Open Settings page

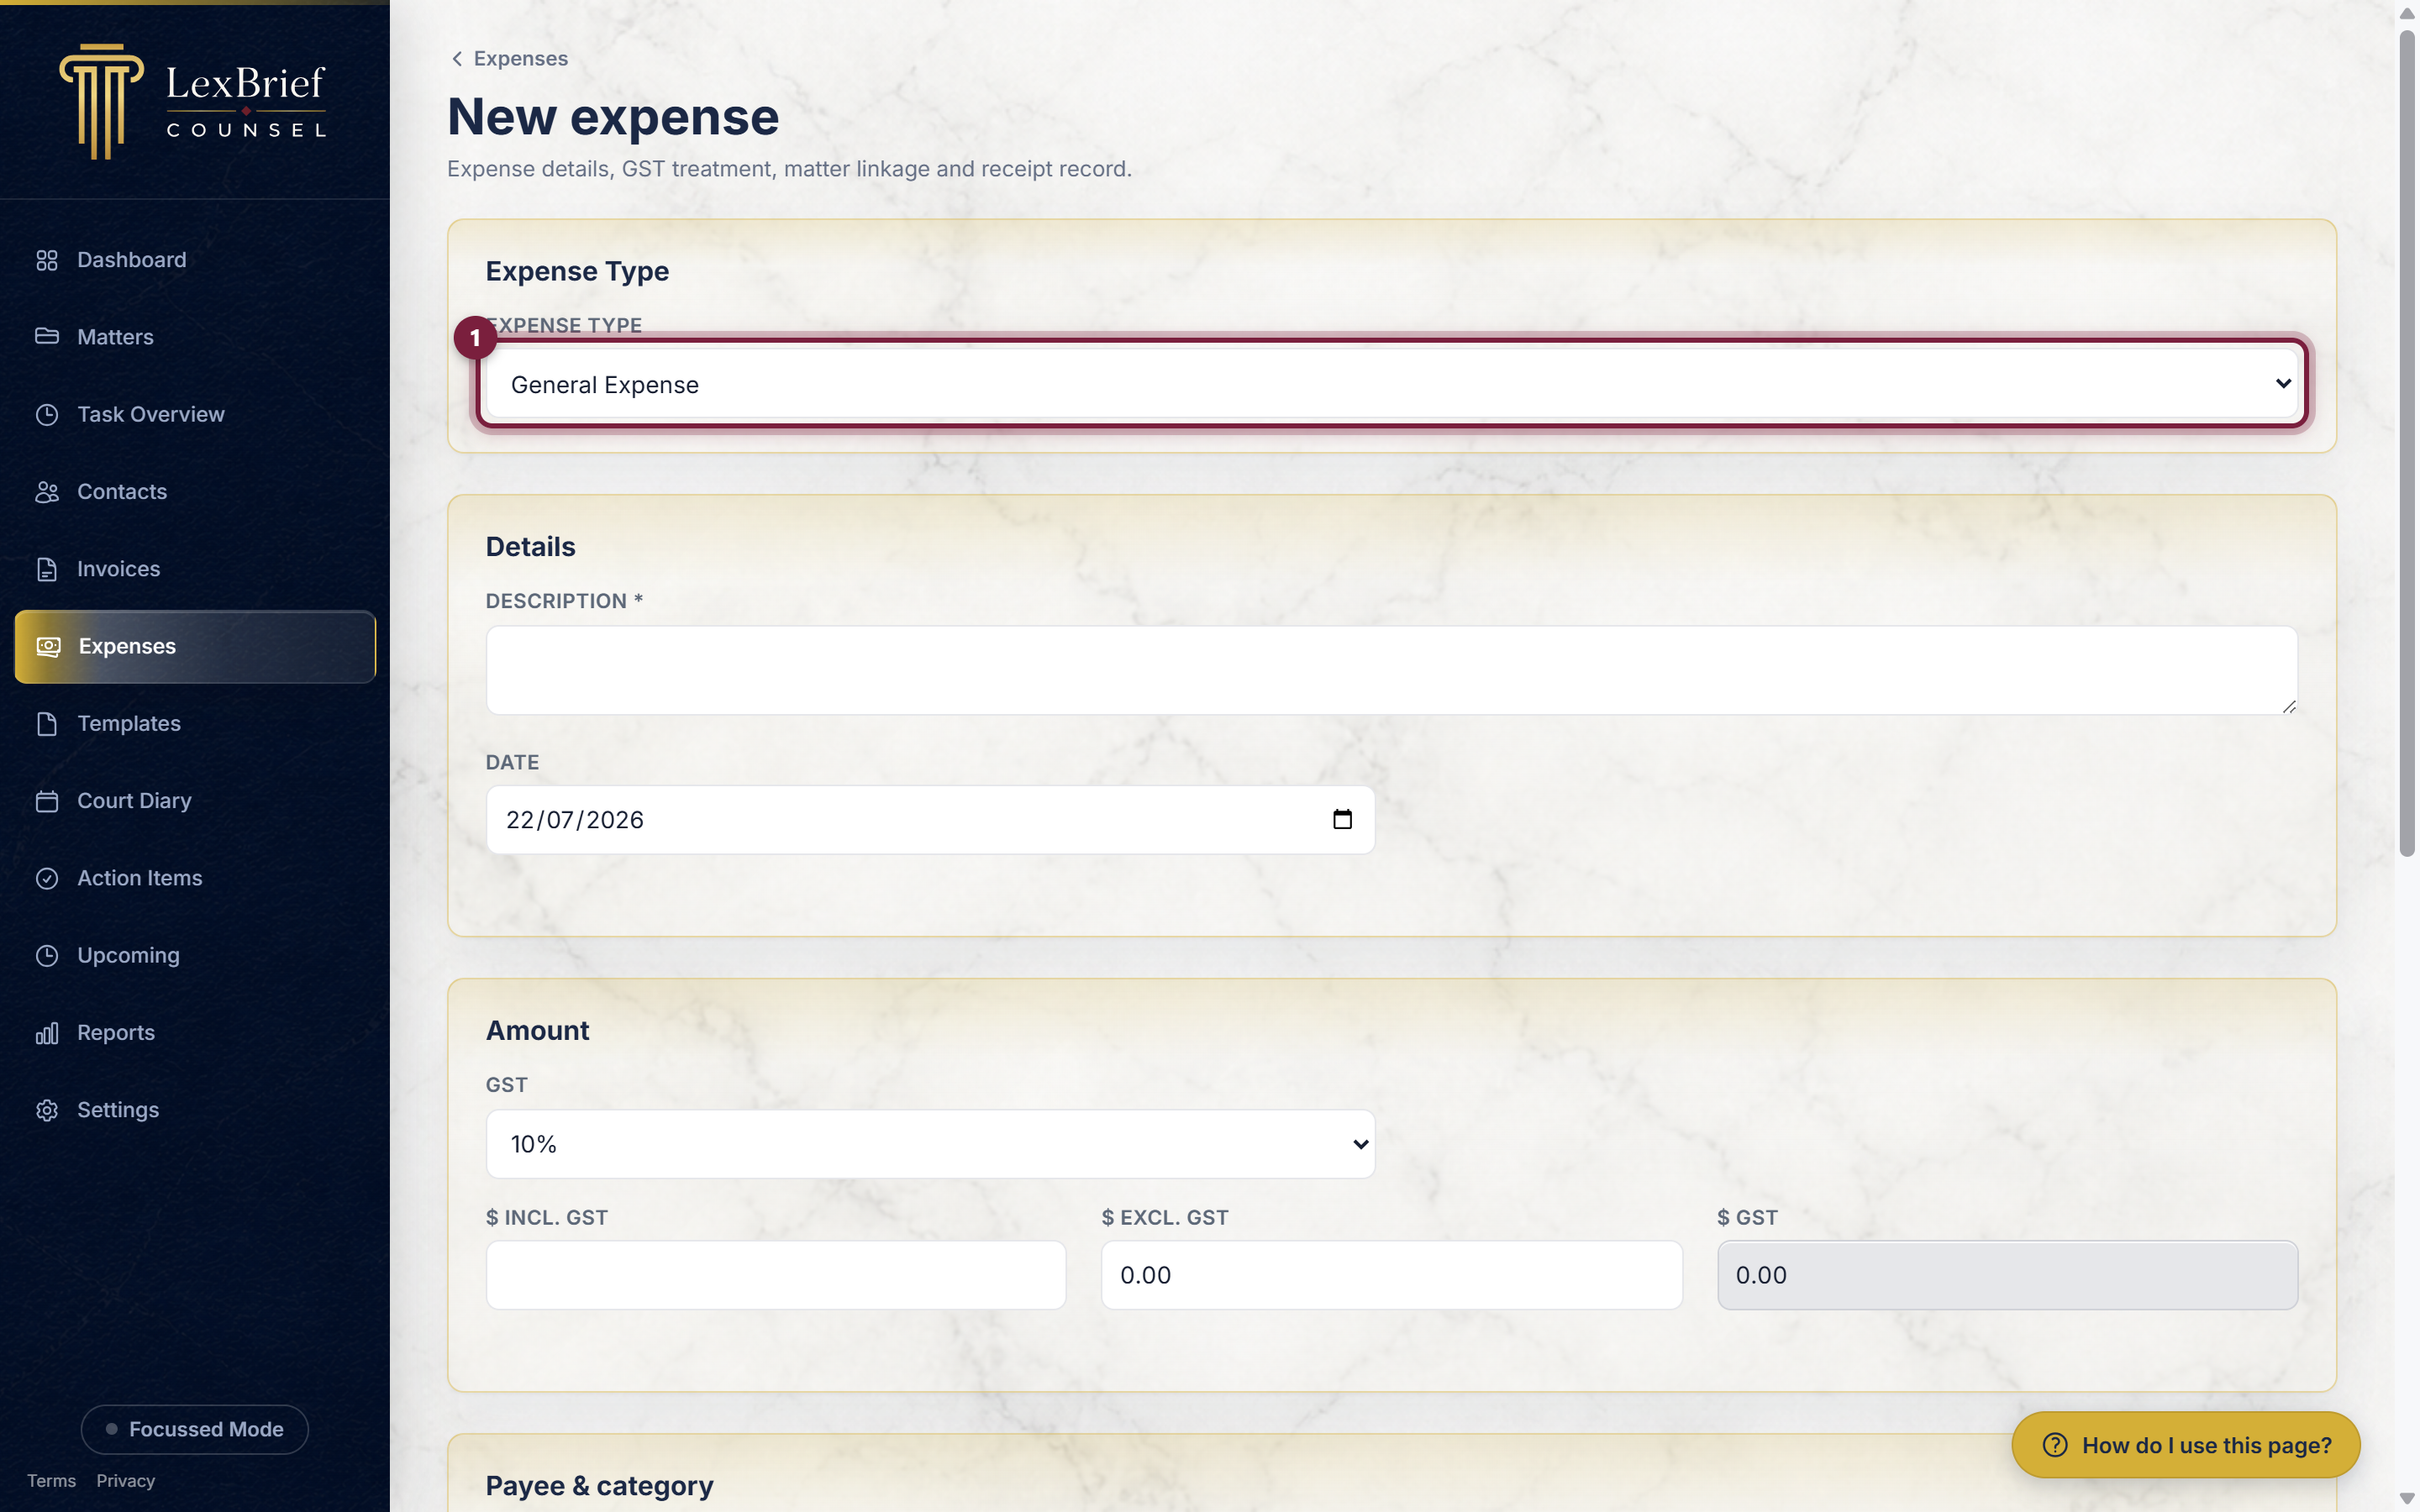pyautogui.click(x=195, y=1110)
